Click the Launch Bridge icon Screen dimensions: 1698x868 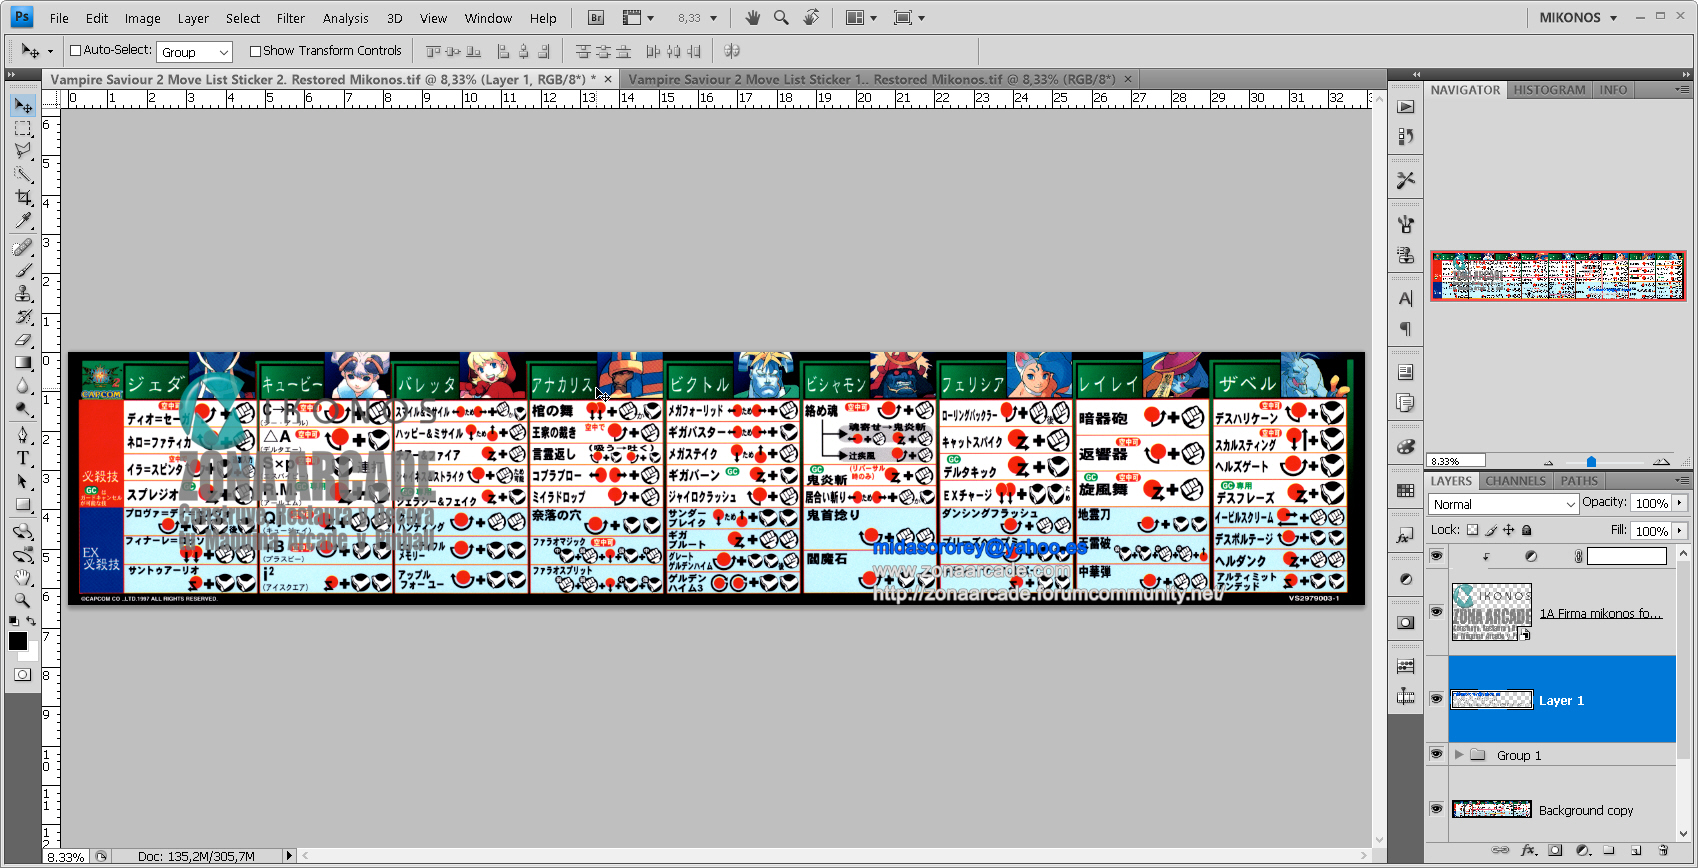coord(596,18)
